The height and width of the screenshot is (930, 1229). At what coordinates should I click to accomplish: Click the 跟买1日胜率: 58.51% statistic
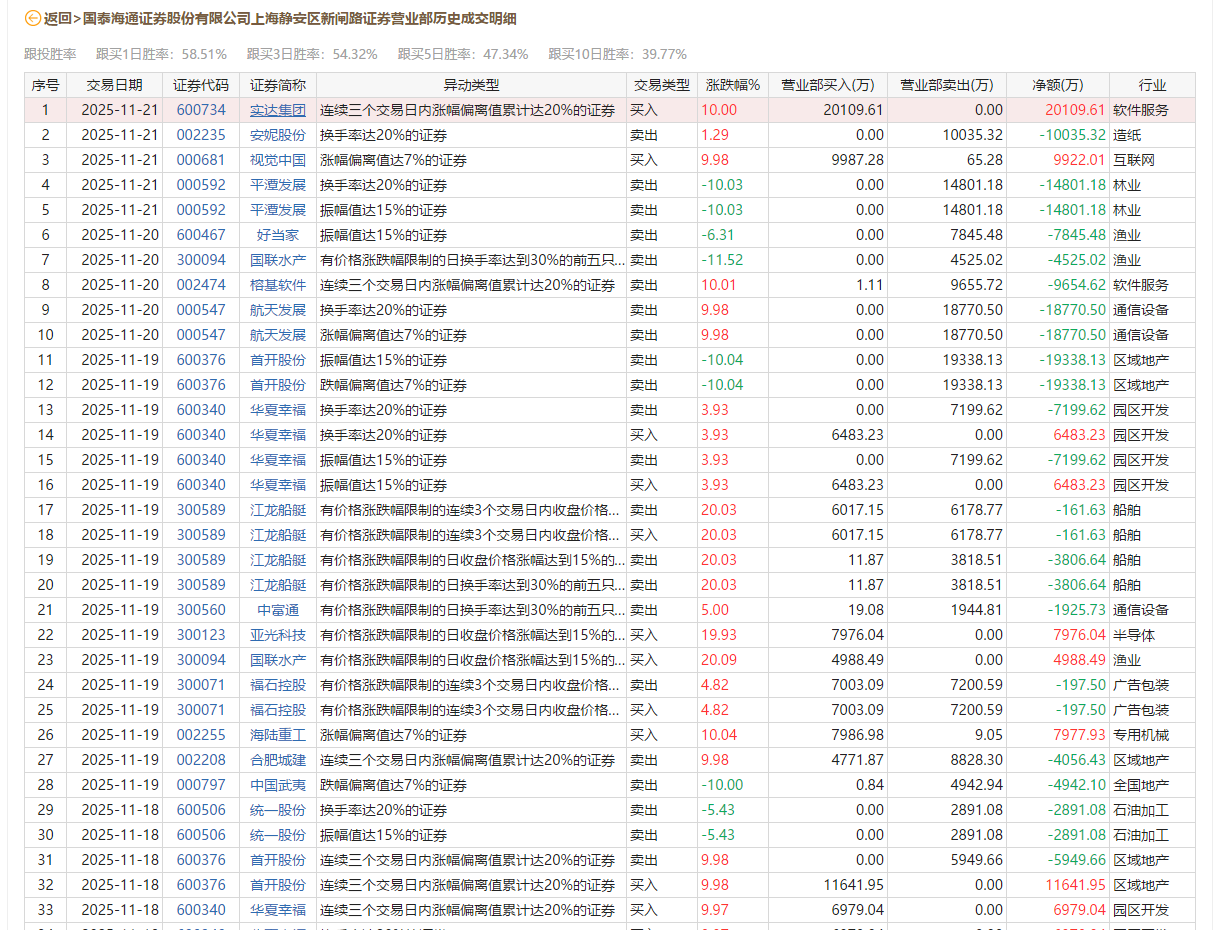coord(161,54)
